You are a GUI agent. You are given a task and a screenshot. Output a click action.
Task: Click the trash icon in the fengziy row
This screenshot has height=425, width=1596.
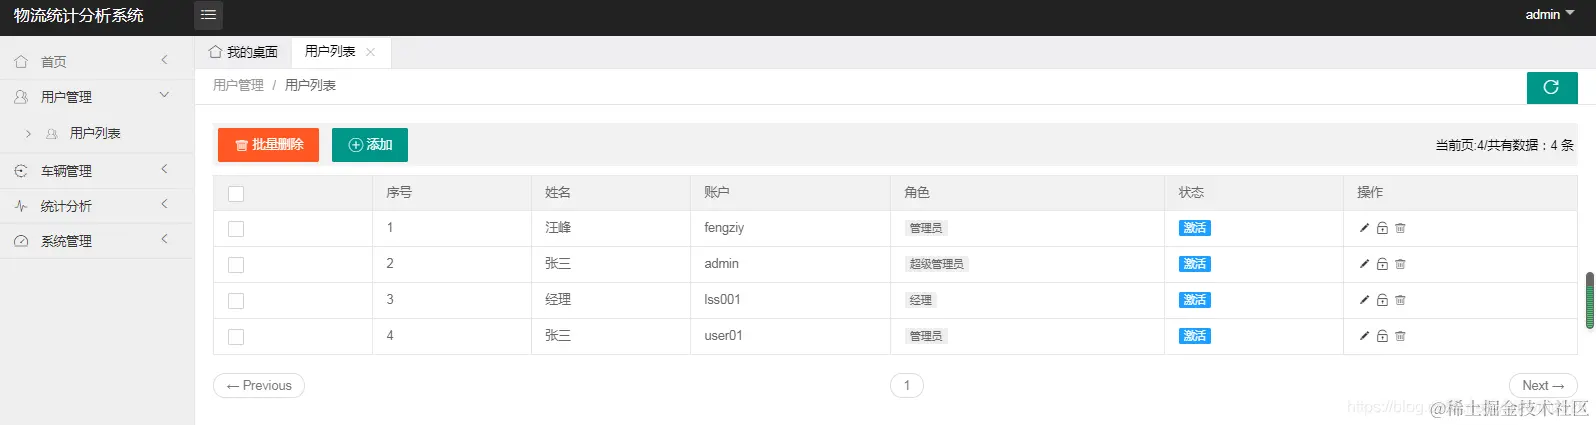pyautogui.click(x=1400, y=228)
